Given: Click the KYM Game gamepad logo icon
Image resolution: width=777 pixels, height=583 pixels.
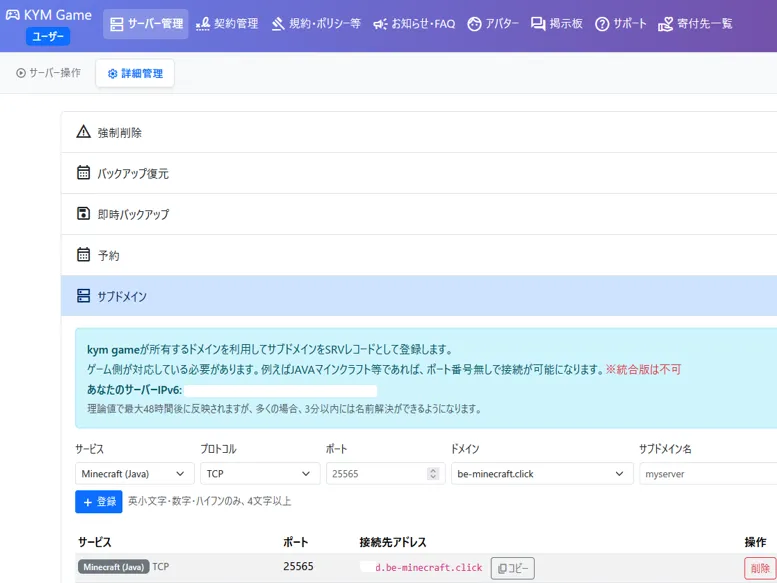Looking at the screenshot, I should tap(13, 15).
